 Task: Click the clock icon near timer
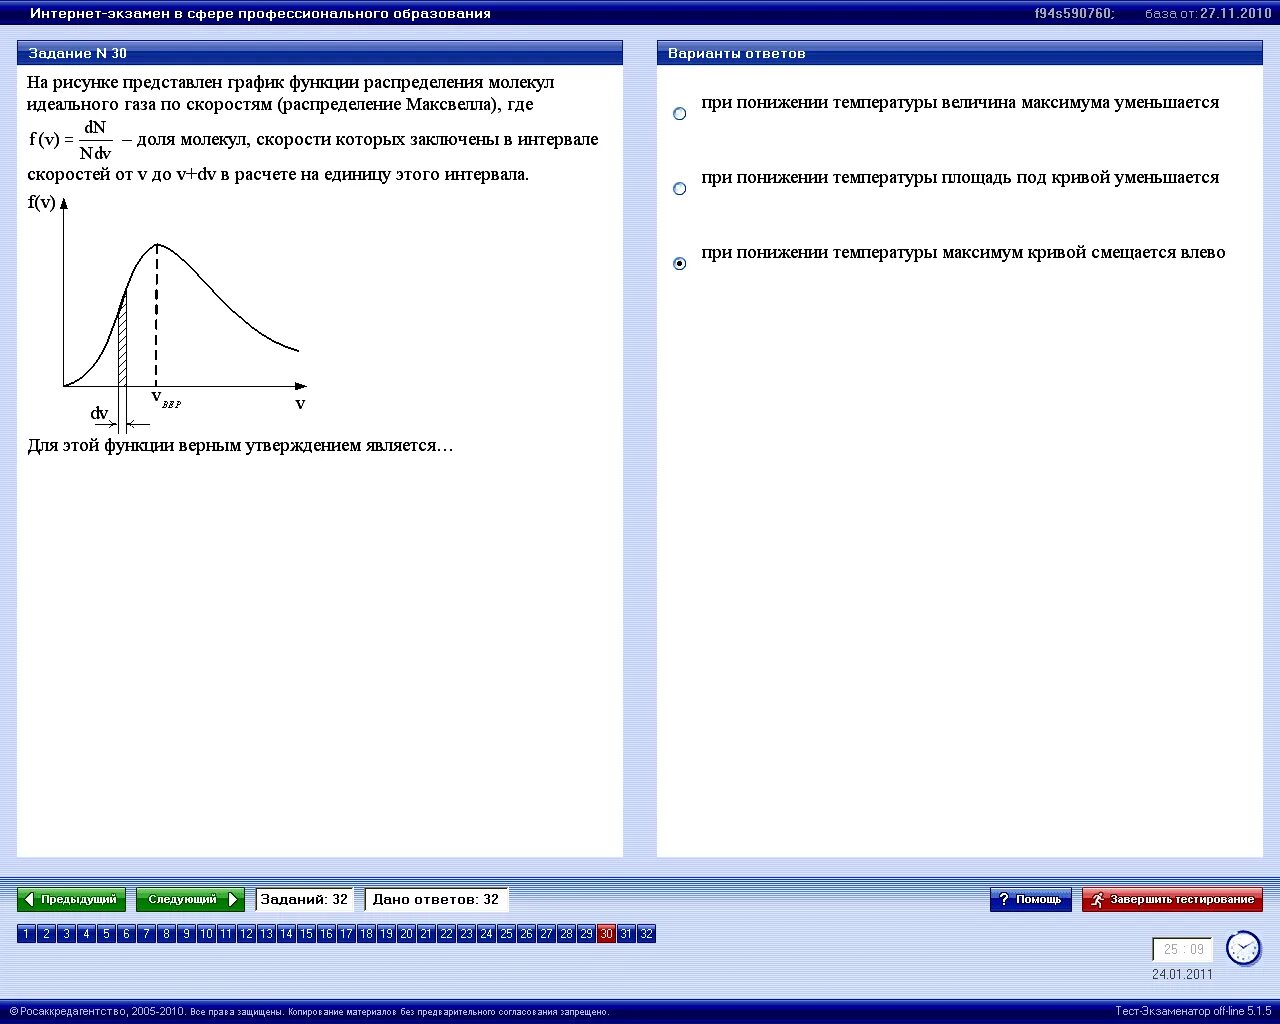point(1243,947)
